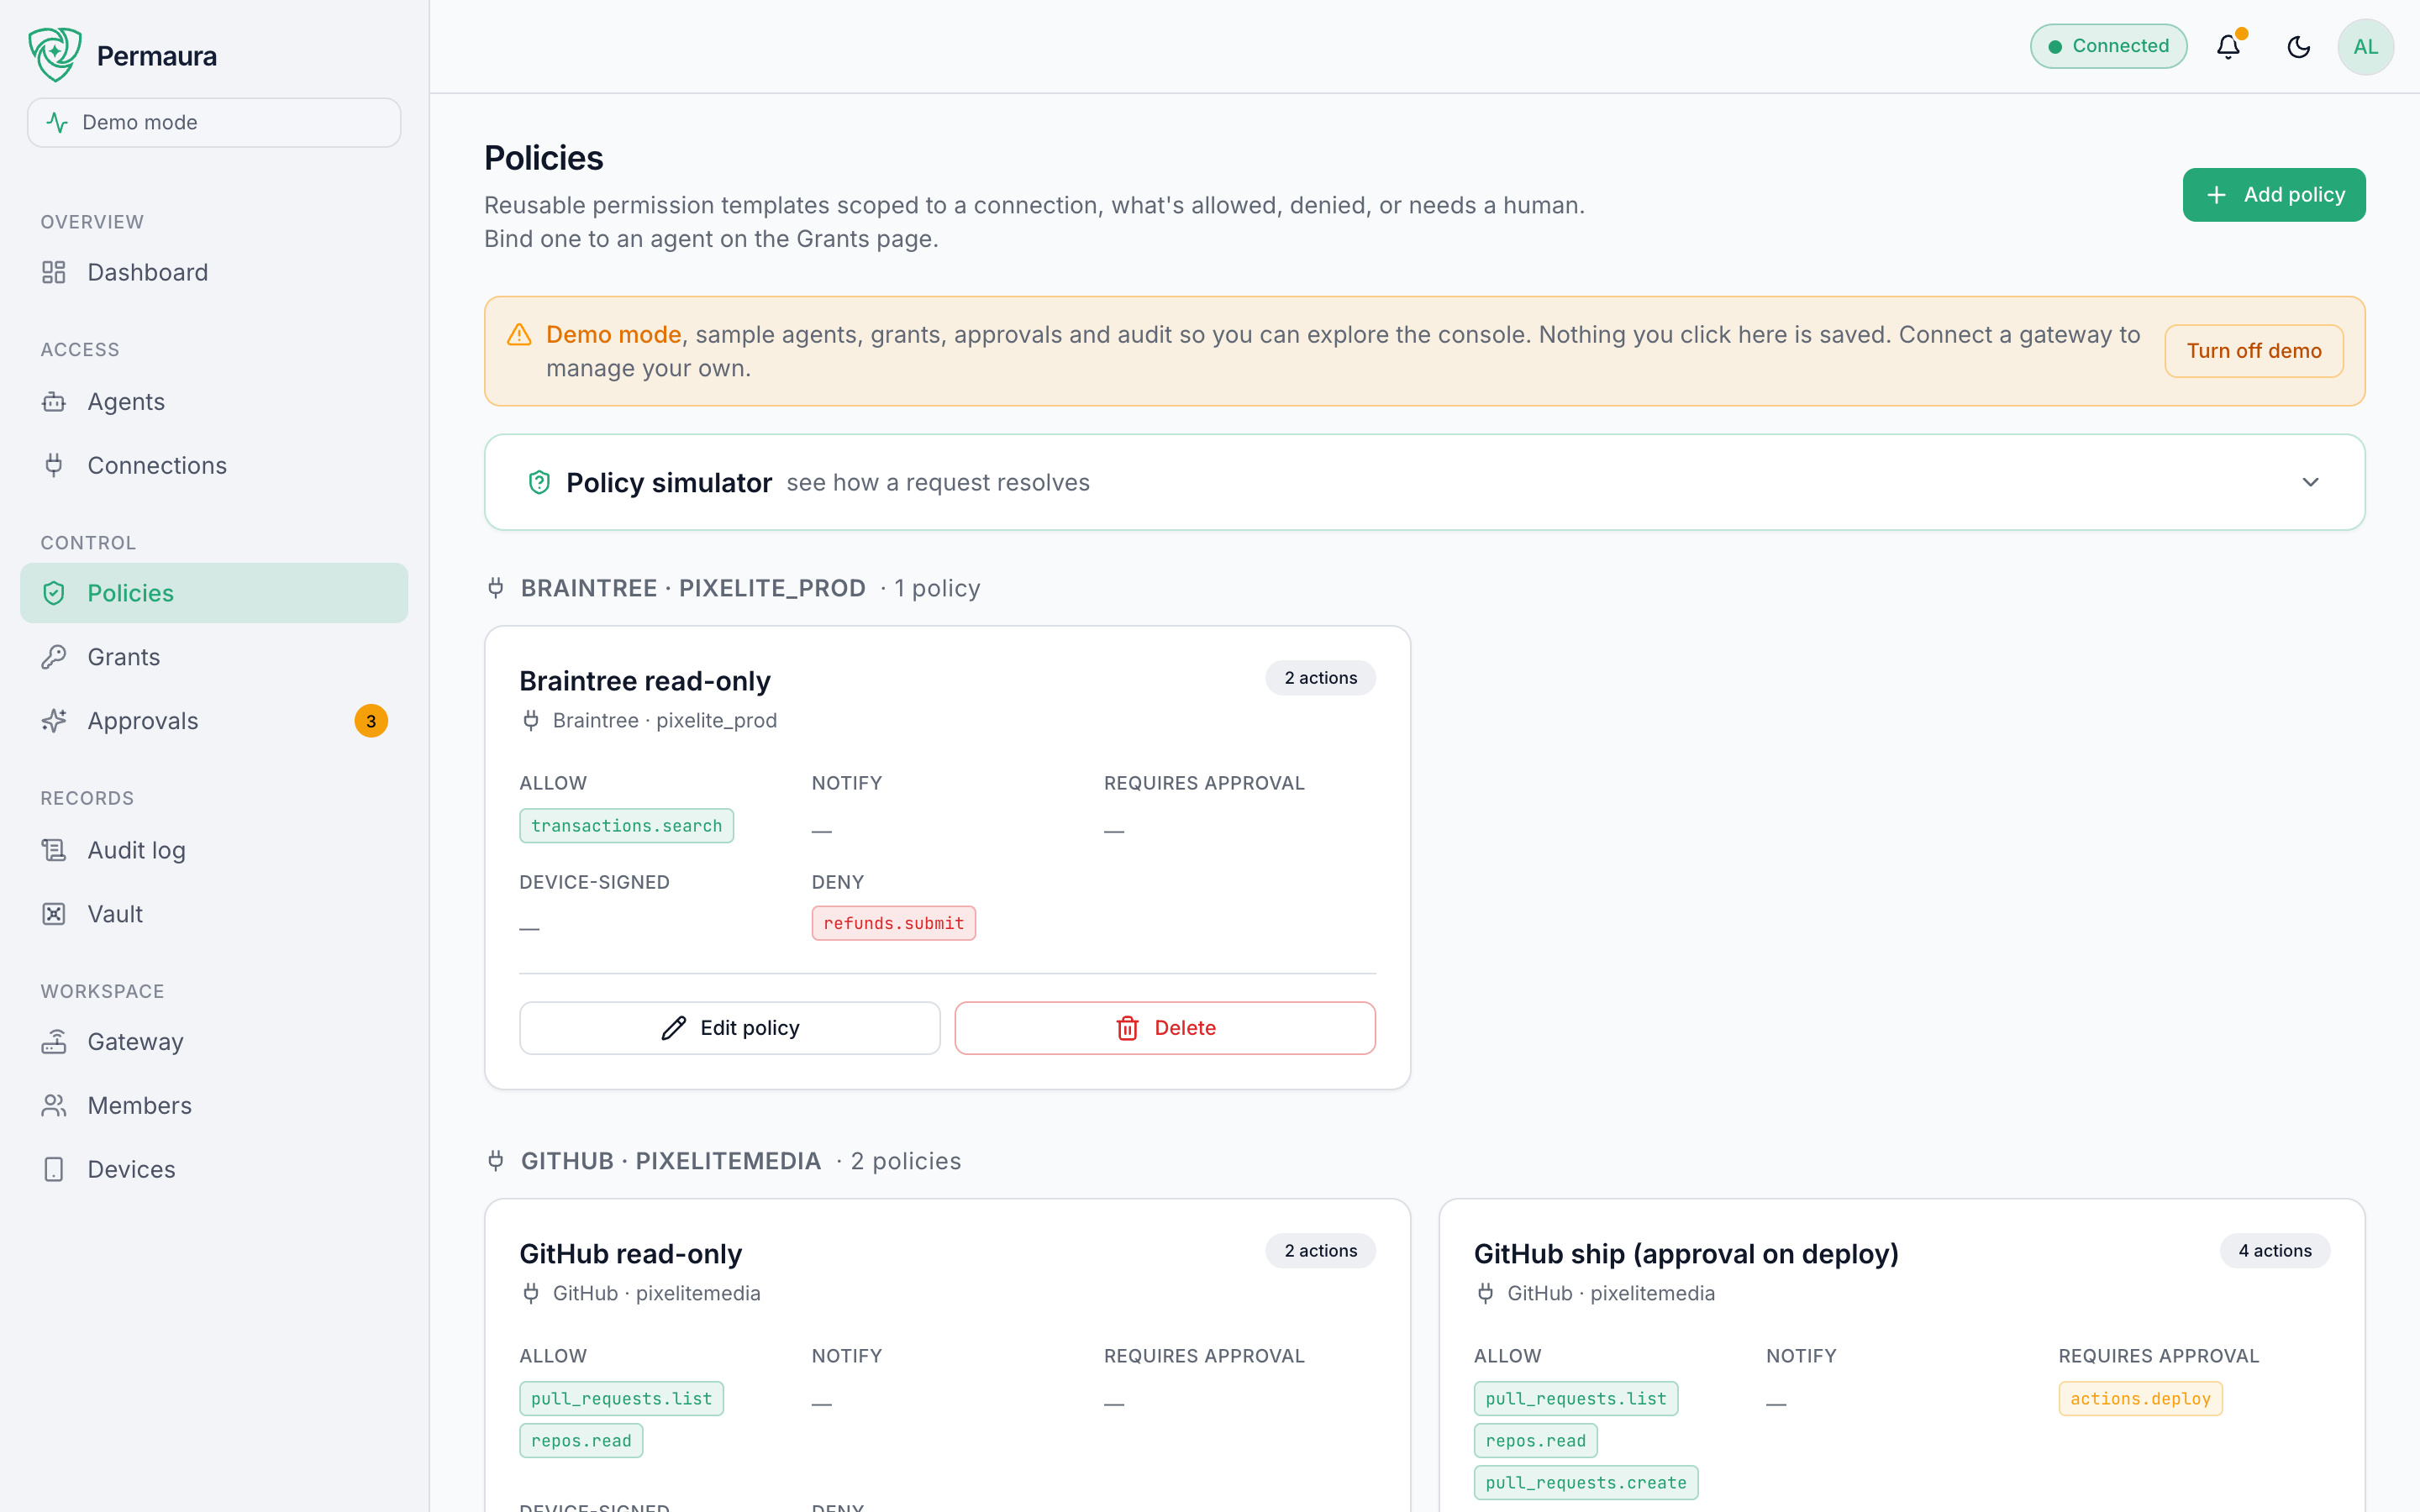
Task: Click plug icon in GitHub read-only card
Action: pyautogui.click(x=531, y=1293)
